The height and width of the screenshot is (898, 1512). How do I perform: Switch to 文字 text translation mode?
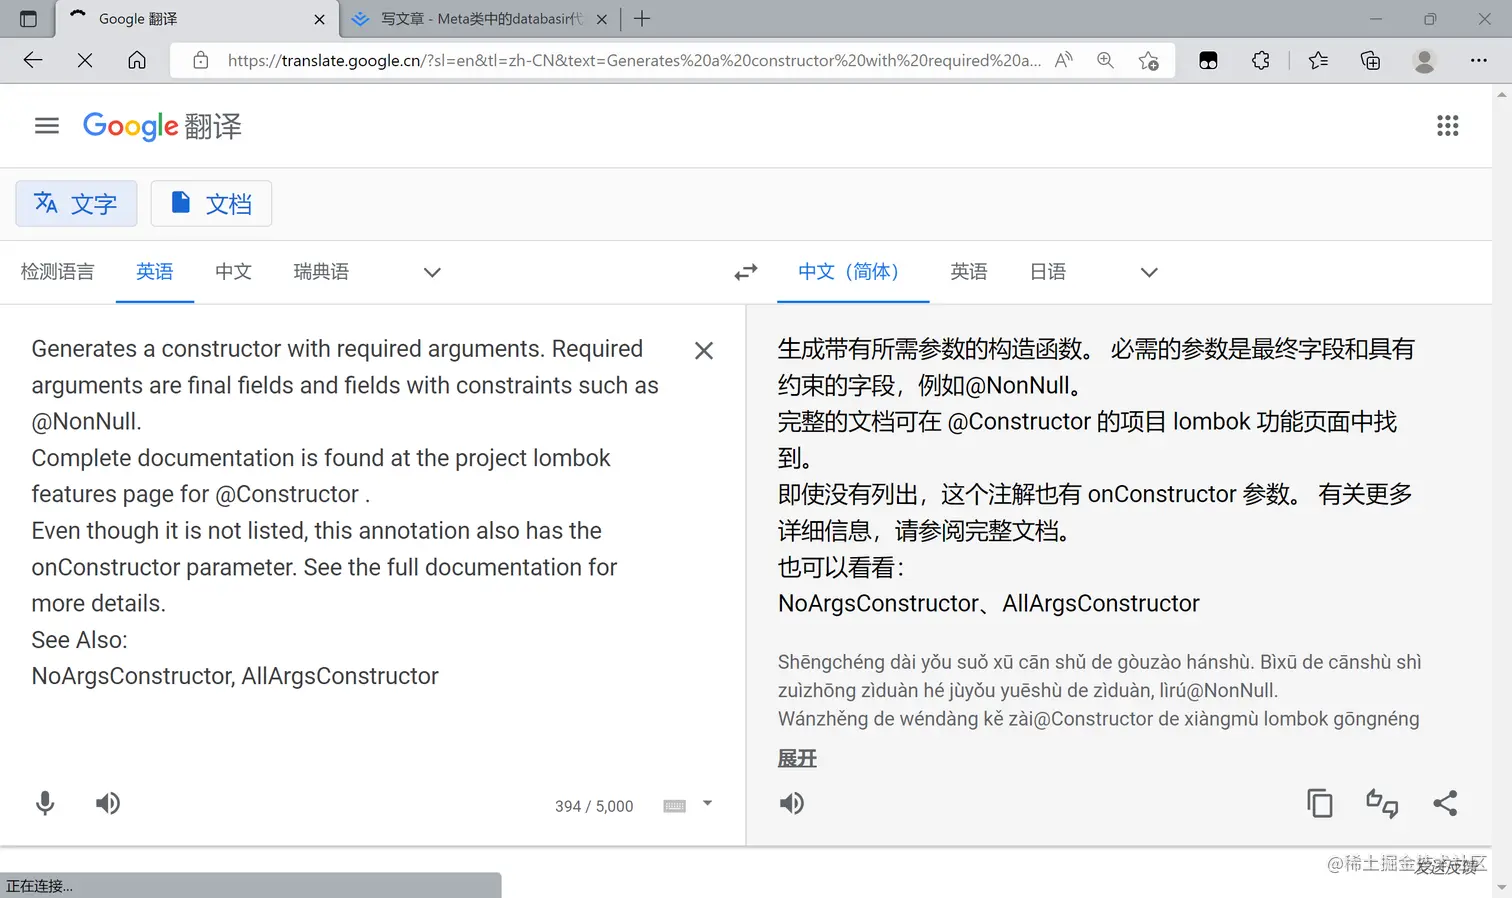[x=76, y=204]
